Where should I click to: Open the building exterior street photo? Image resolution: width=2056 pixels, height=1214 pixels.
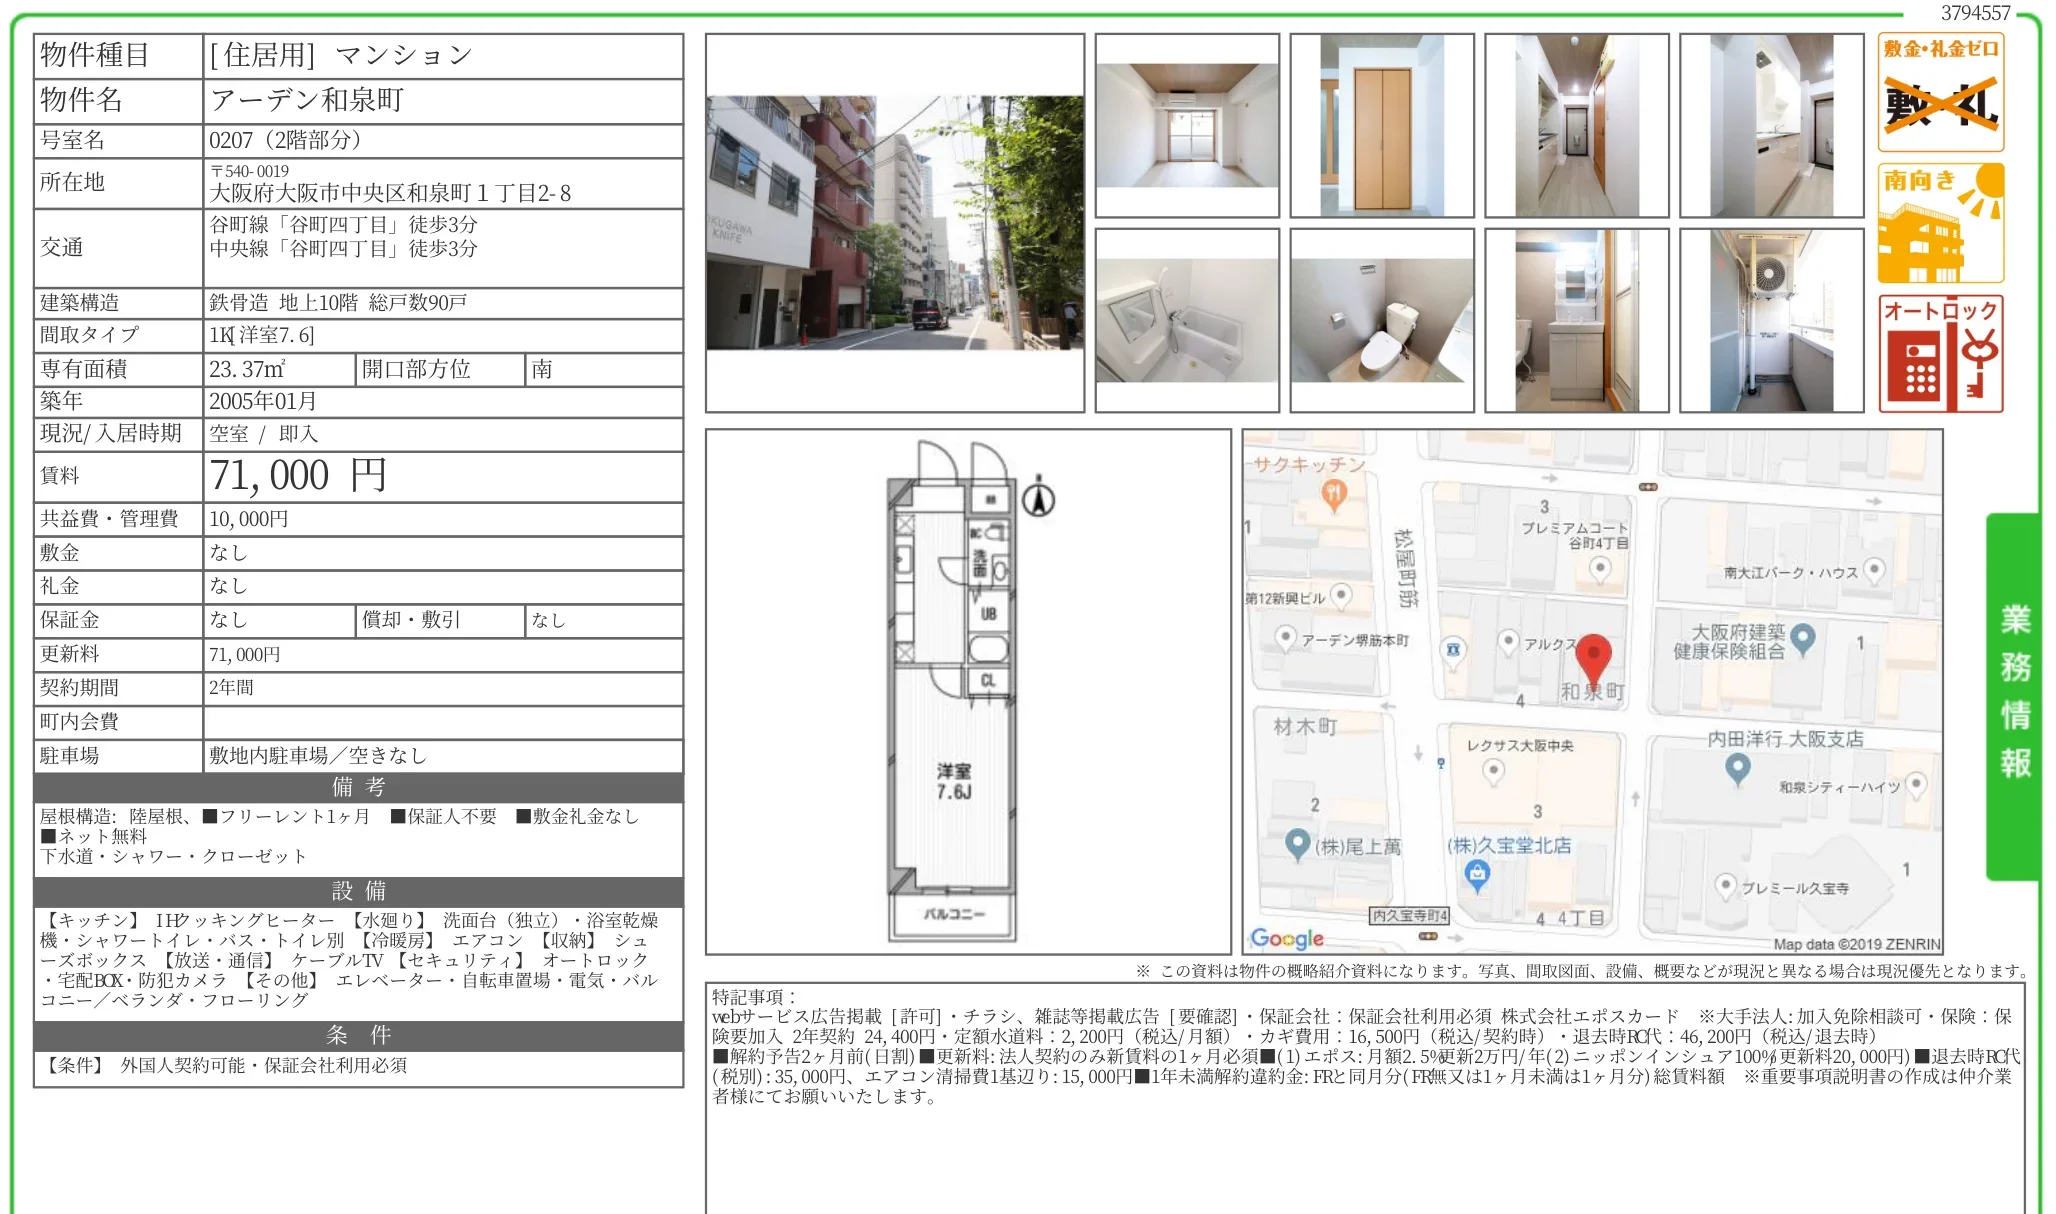pos(895,223)
